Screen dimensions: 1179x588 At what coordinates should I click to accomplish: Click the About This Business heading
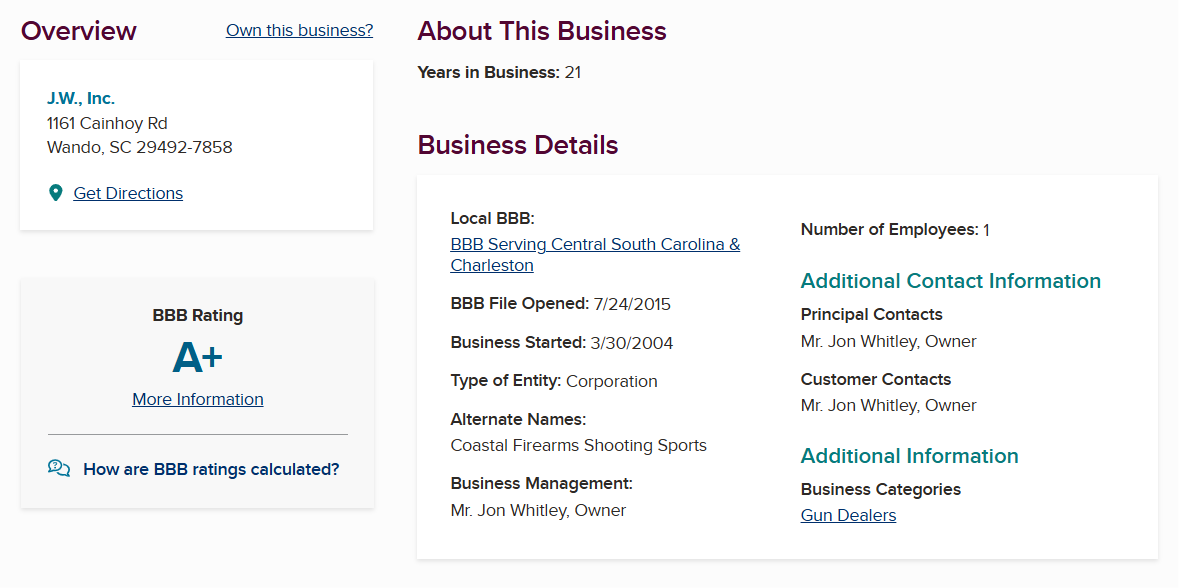(x=541, y=31)
